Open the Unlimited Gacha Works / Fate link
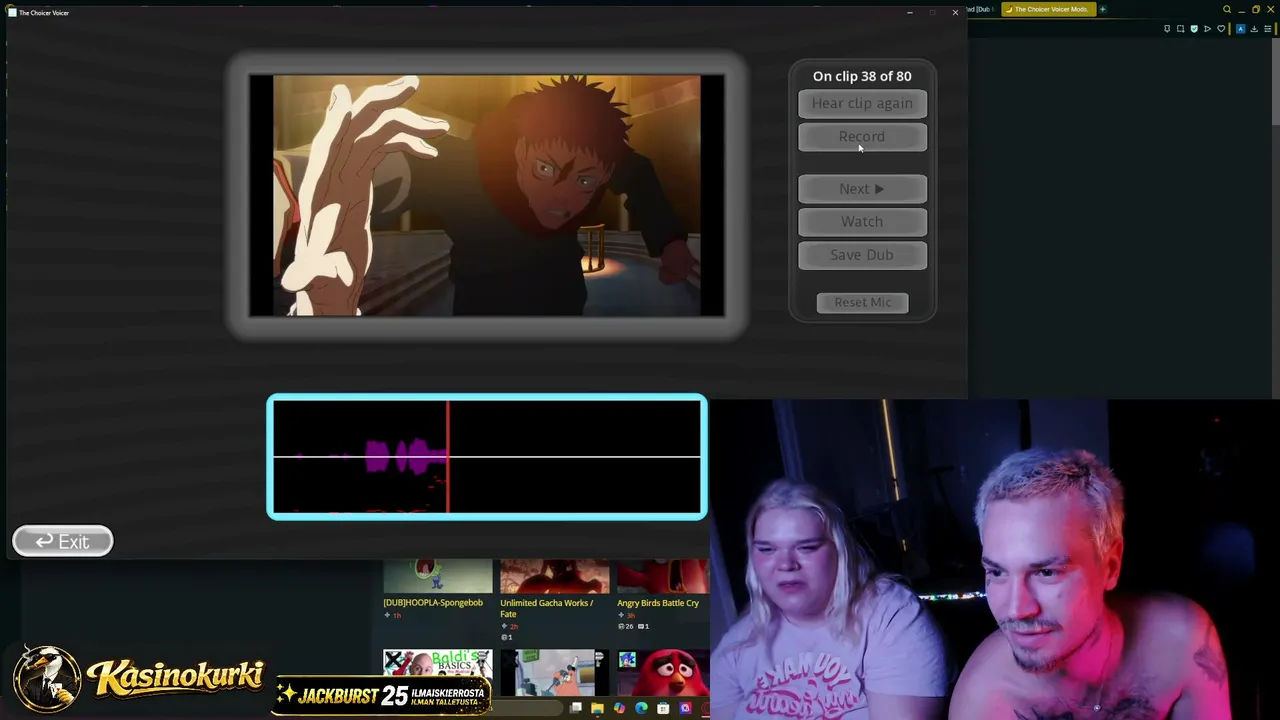The image size is (1280, 720). pos(546,608)
